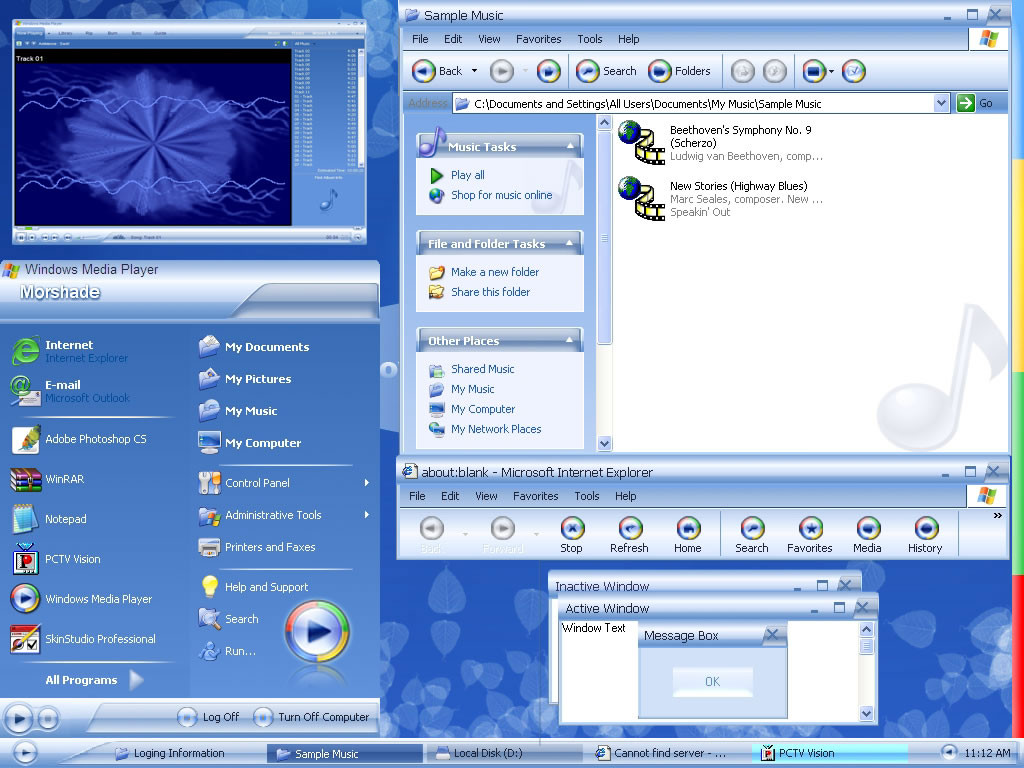Click scroll down arrow in tasks pane
This screenshot has height=768, width=1024.
point(604,443)
